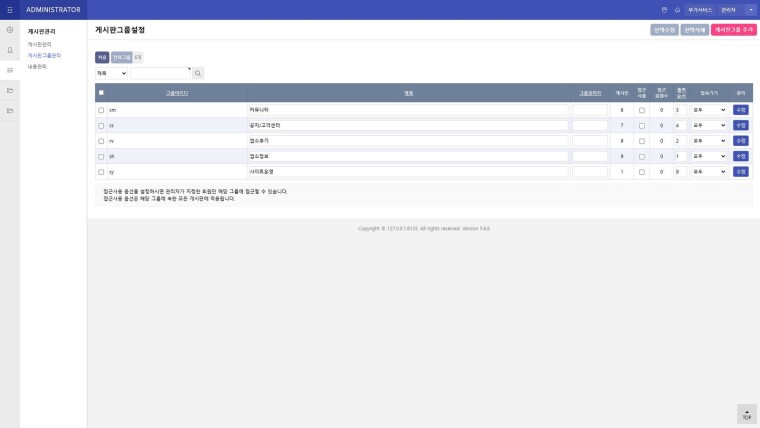Screen dimensions: 760x428
Task: Enable access-use checkbox in 사이트운영 row
Action: tap(642, 172)
